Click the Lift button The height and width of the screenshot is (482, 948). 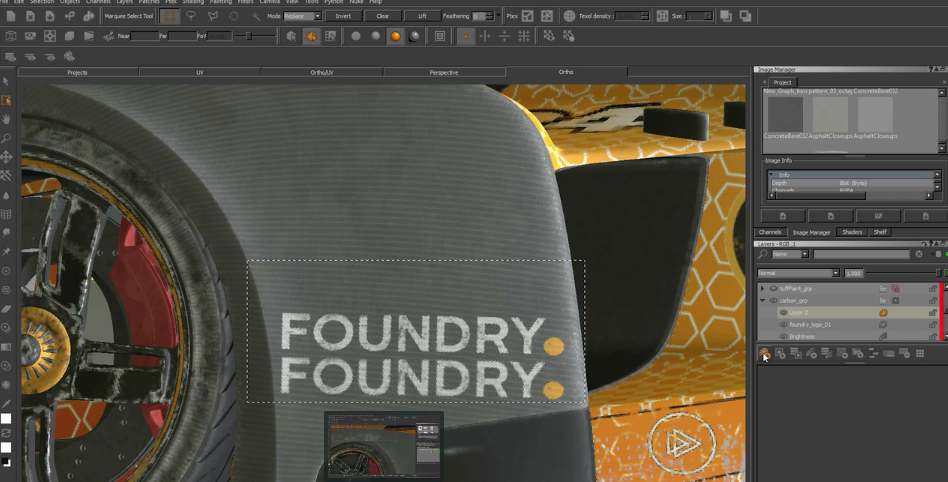click(422, 16)
